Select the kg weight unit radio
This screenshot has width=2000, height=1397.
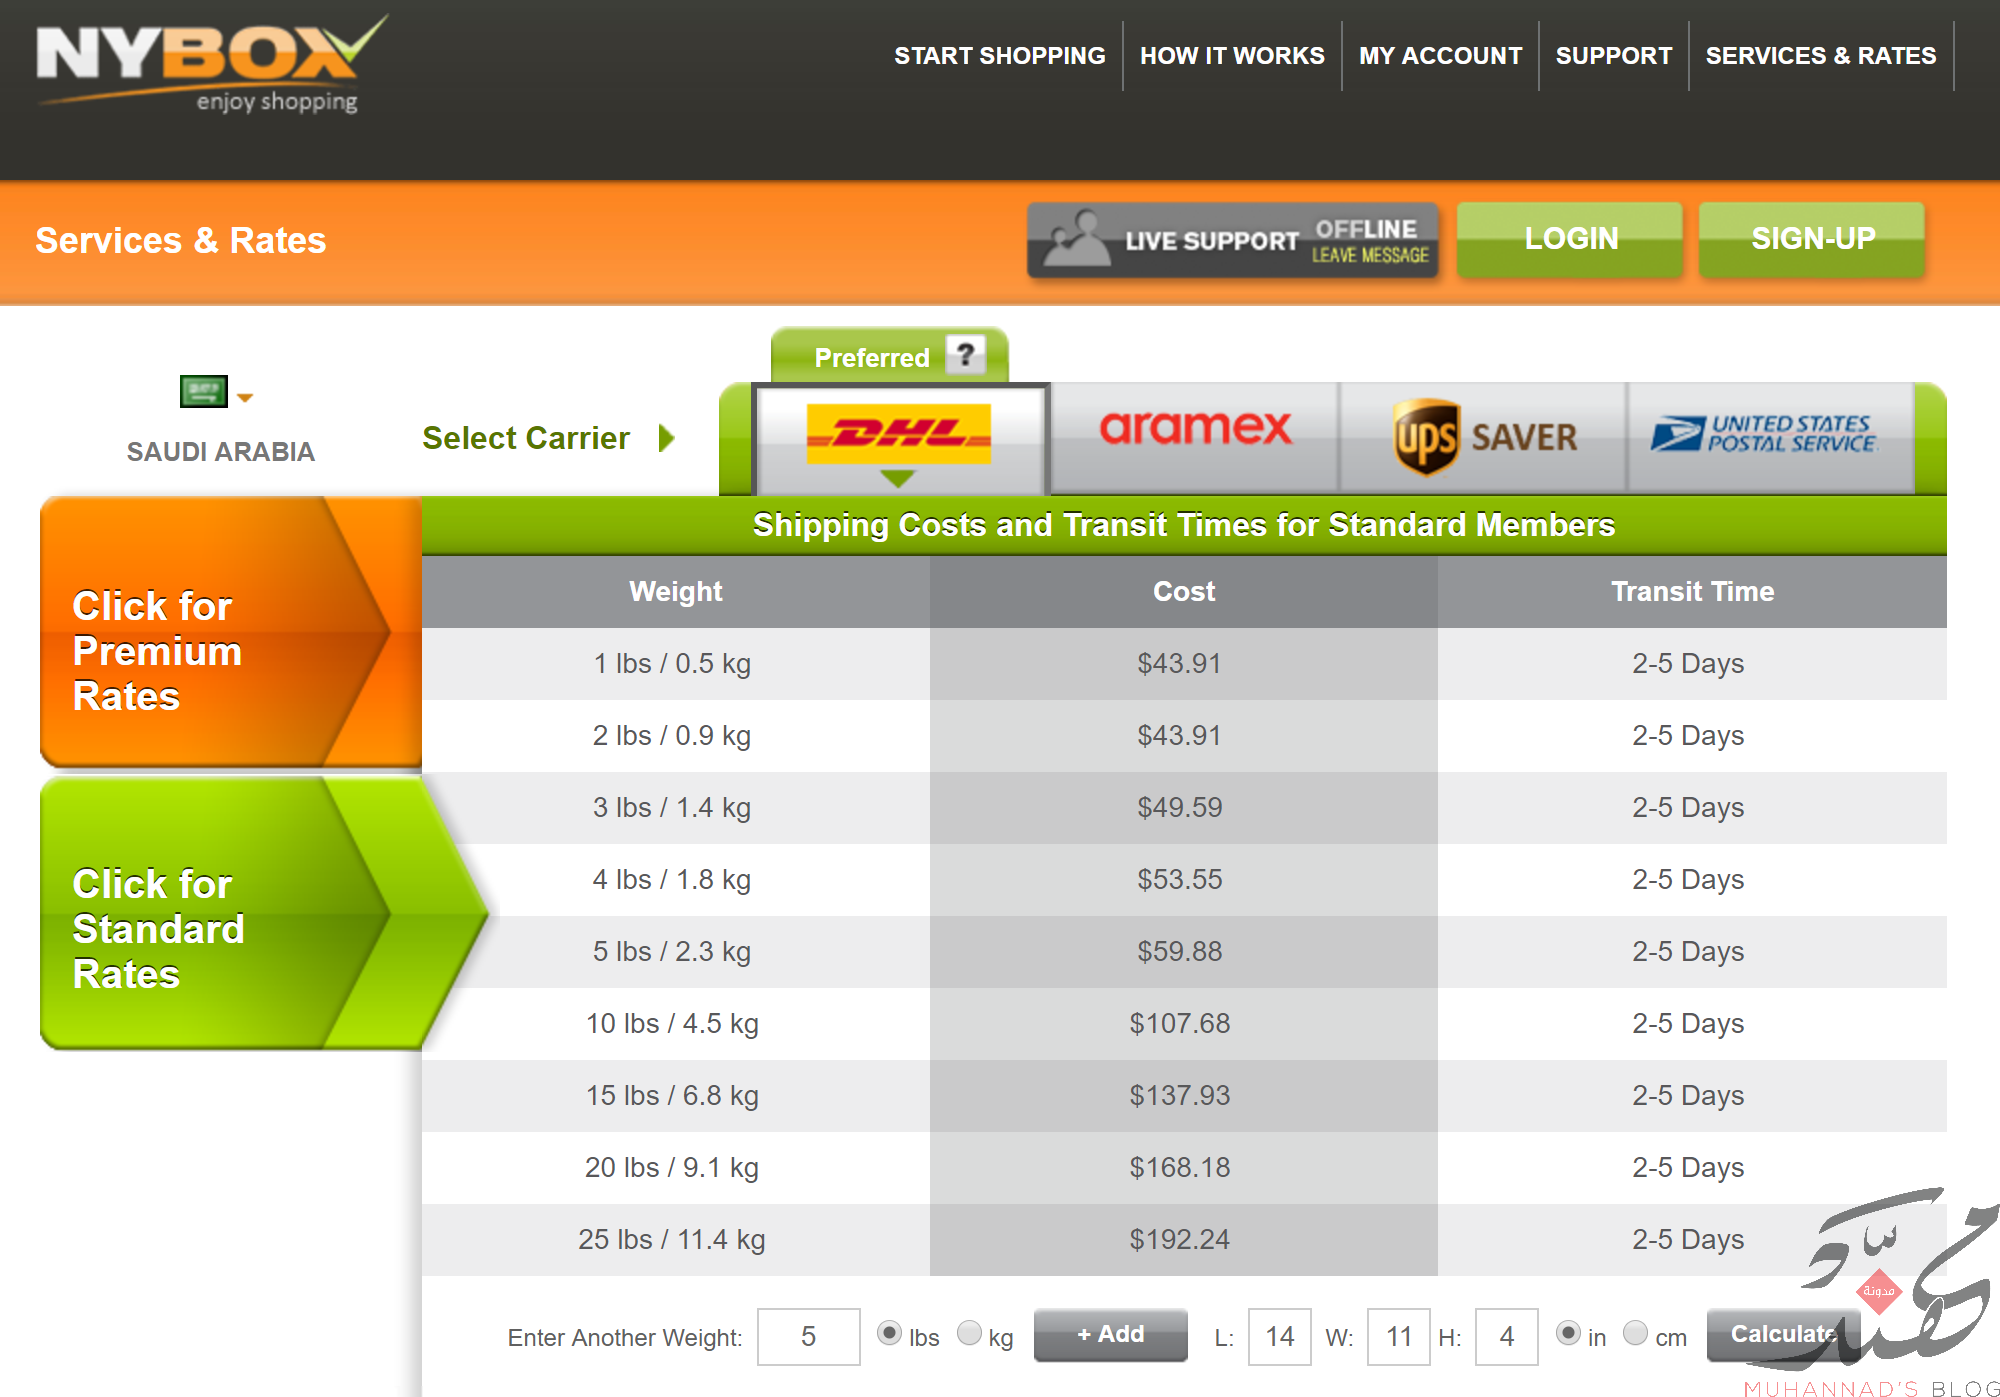click(x=969, y=1332)
